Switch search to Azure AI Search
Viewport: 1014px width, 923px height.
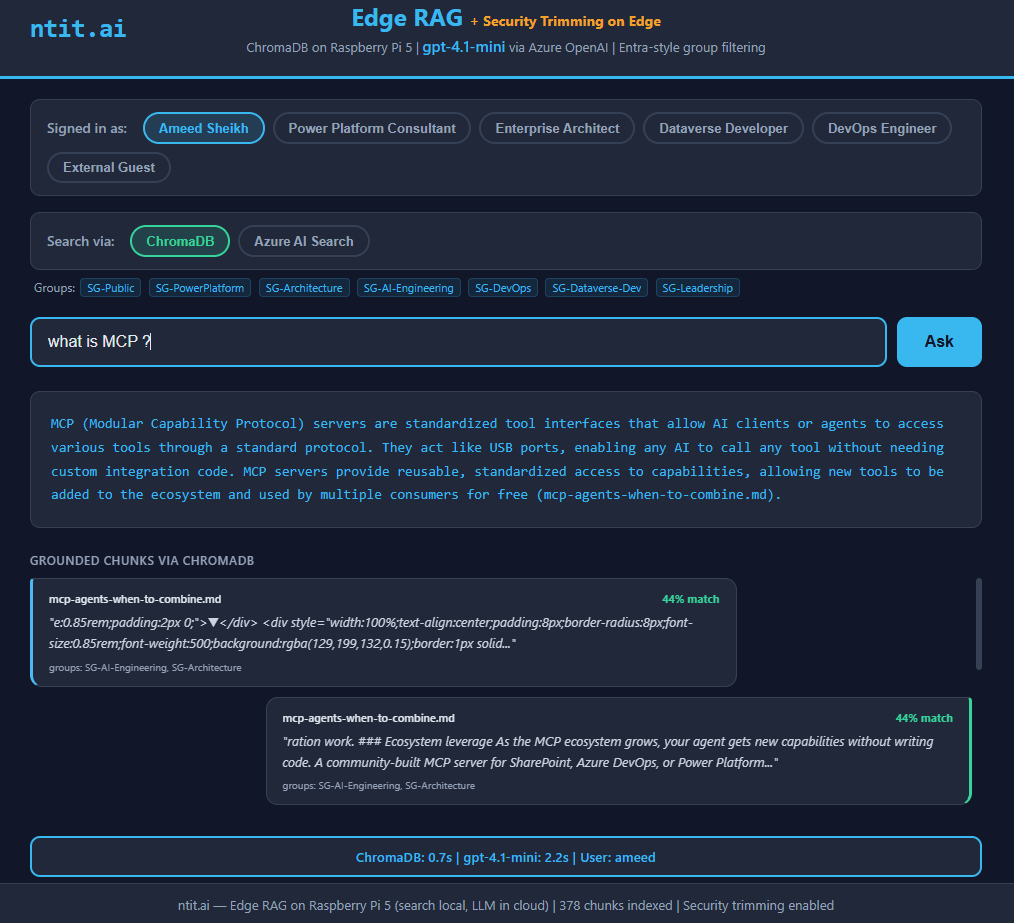(303, 241)
